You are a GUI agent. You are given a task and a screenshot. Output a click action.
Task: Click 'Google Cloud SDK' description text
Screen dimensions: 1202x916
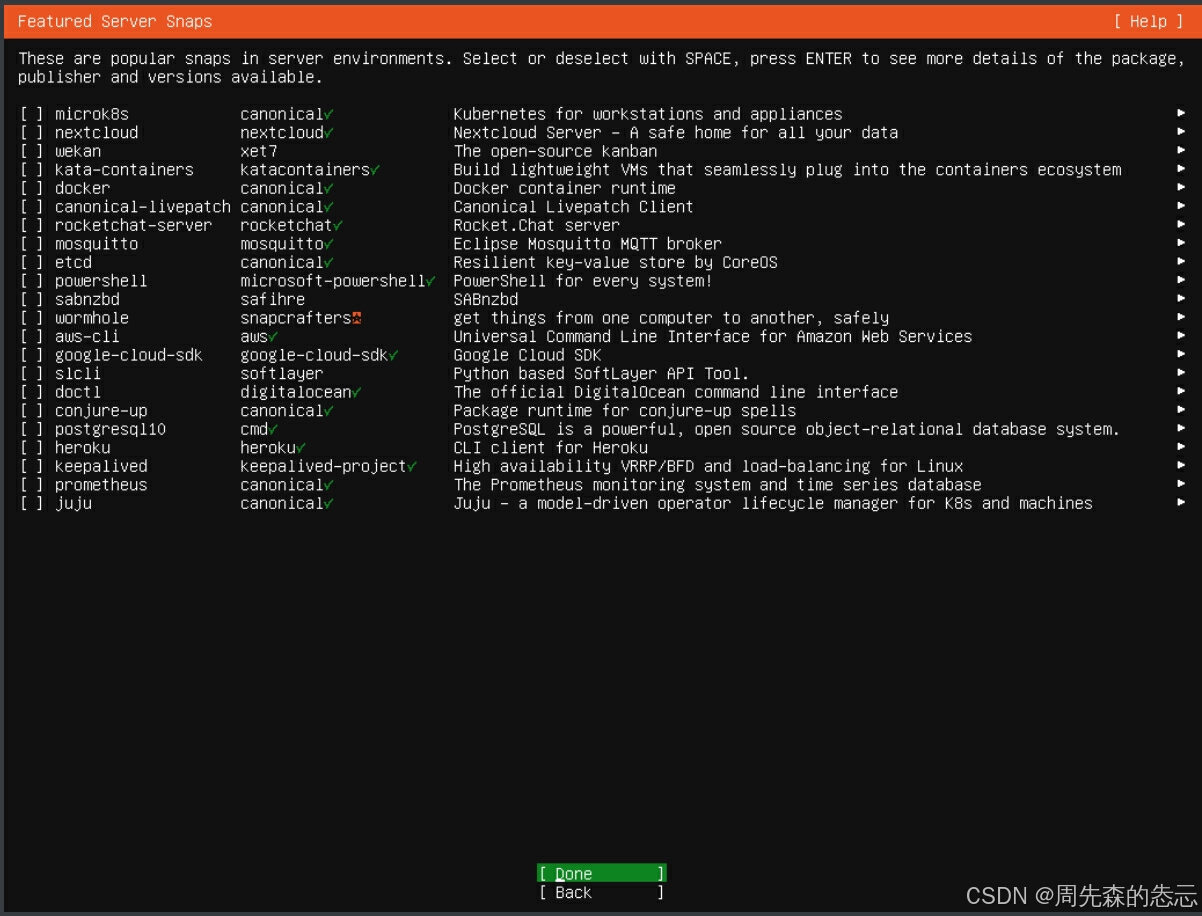(x=527, y=355)
